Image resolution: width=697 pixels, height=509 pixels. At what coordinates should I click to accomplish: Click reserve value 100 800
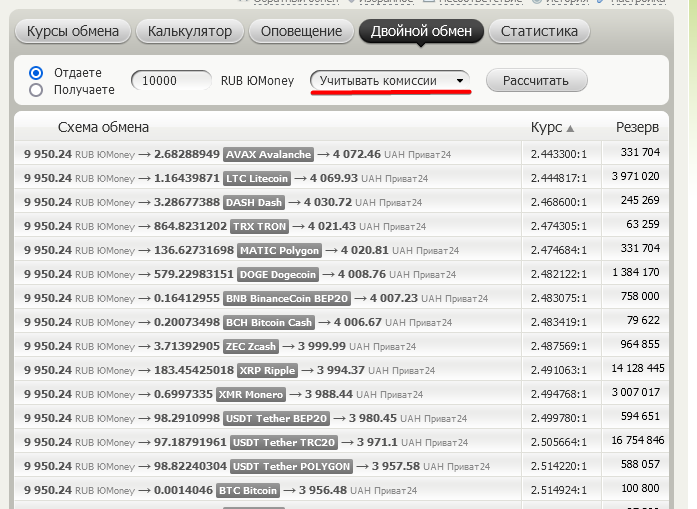point(640,488)
